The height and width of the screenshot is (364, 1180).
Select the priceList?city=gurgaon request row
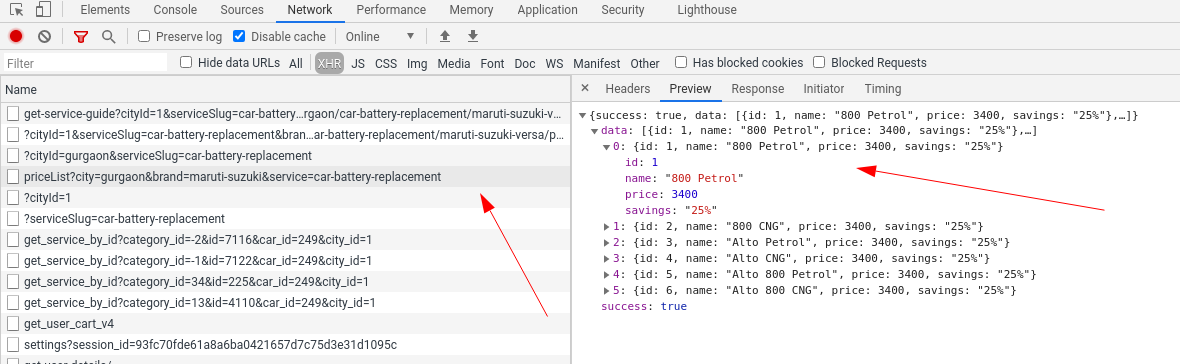(x=285, y=177)
